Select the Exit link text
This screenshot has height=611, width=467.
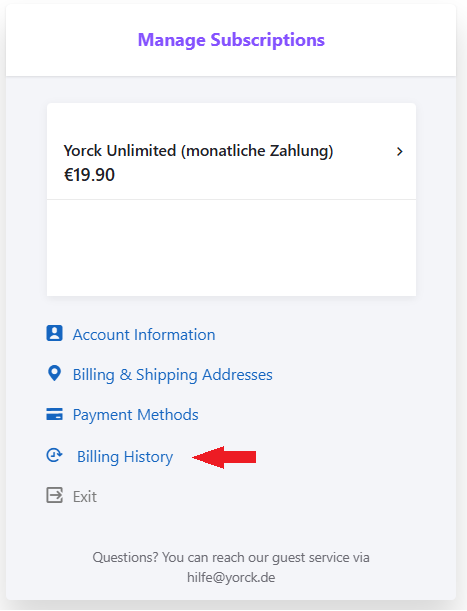point(85,497)
